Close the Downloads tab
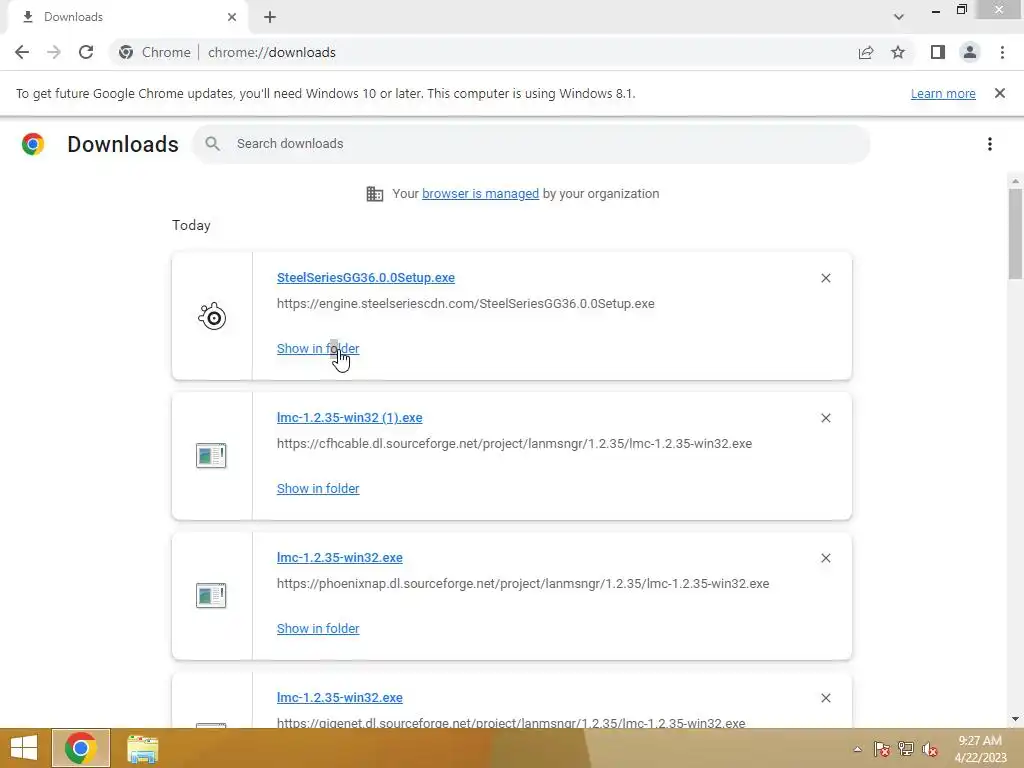The width and height of the screenshot is (1024, 768). click(x=232, y=17)
